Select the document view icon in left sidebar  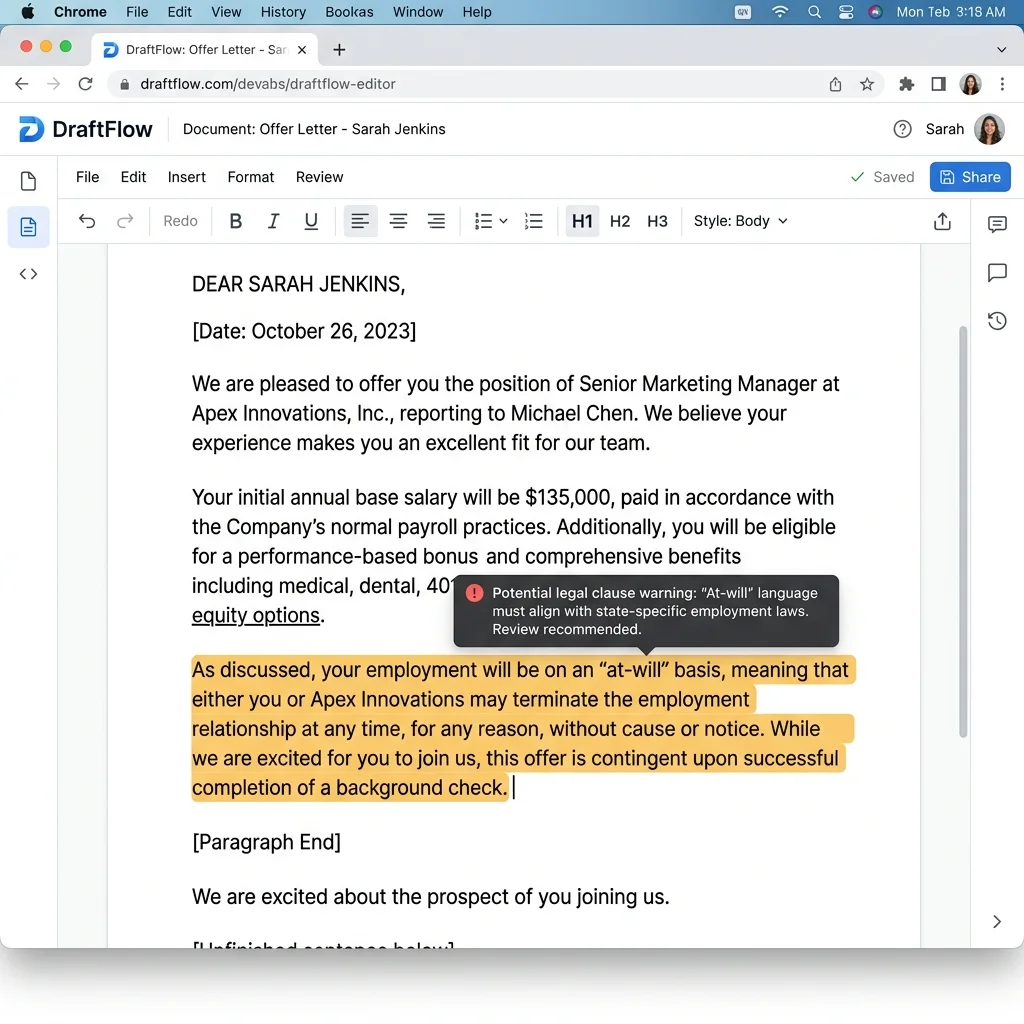[28, 227]
